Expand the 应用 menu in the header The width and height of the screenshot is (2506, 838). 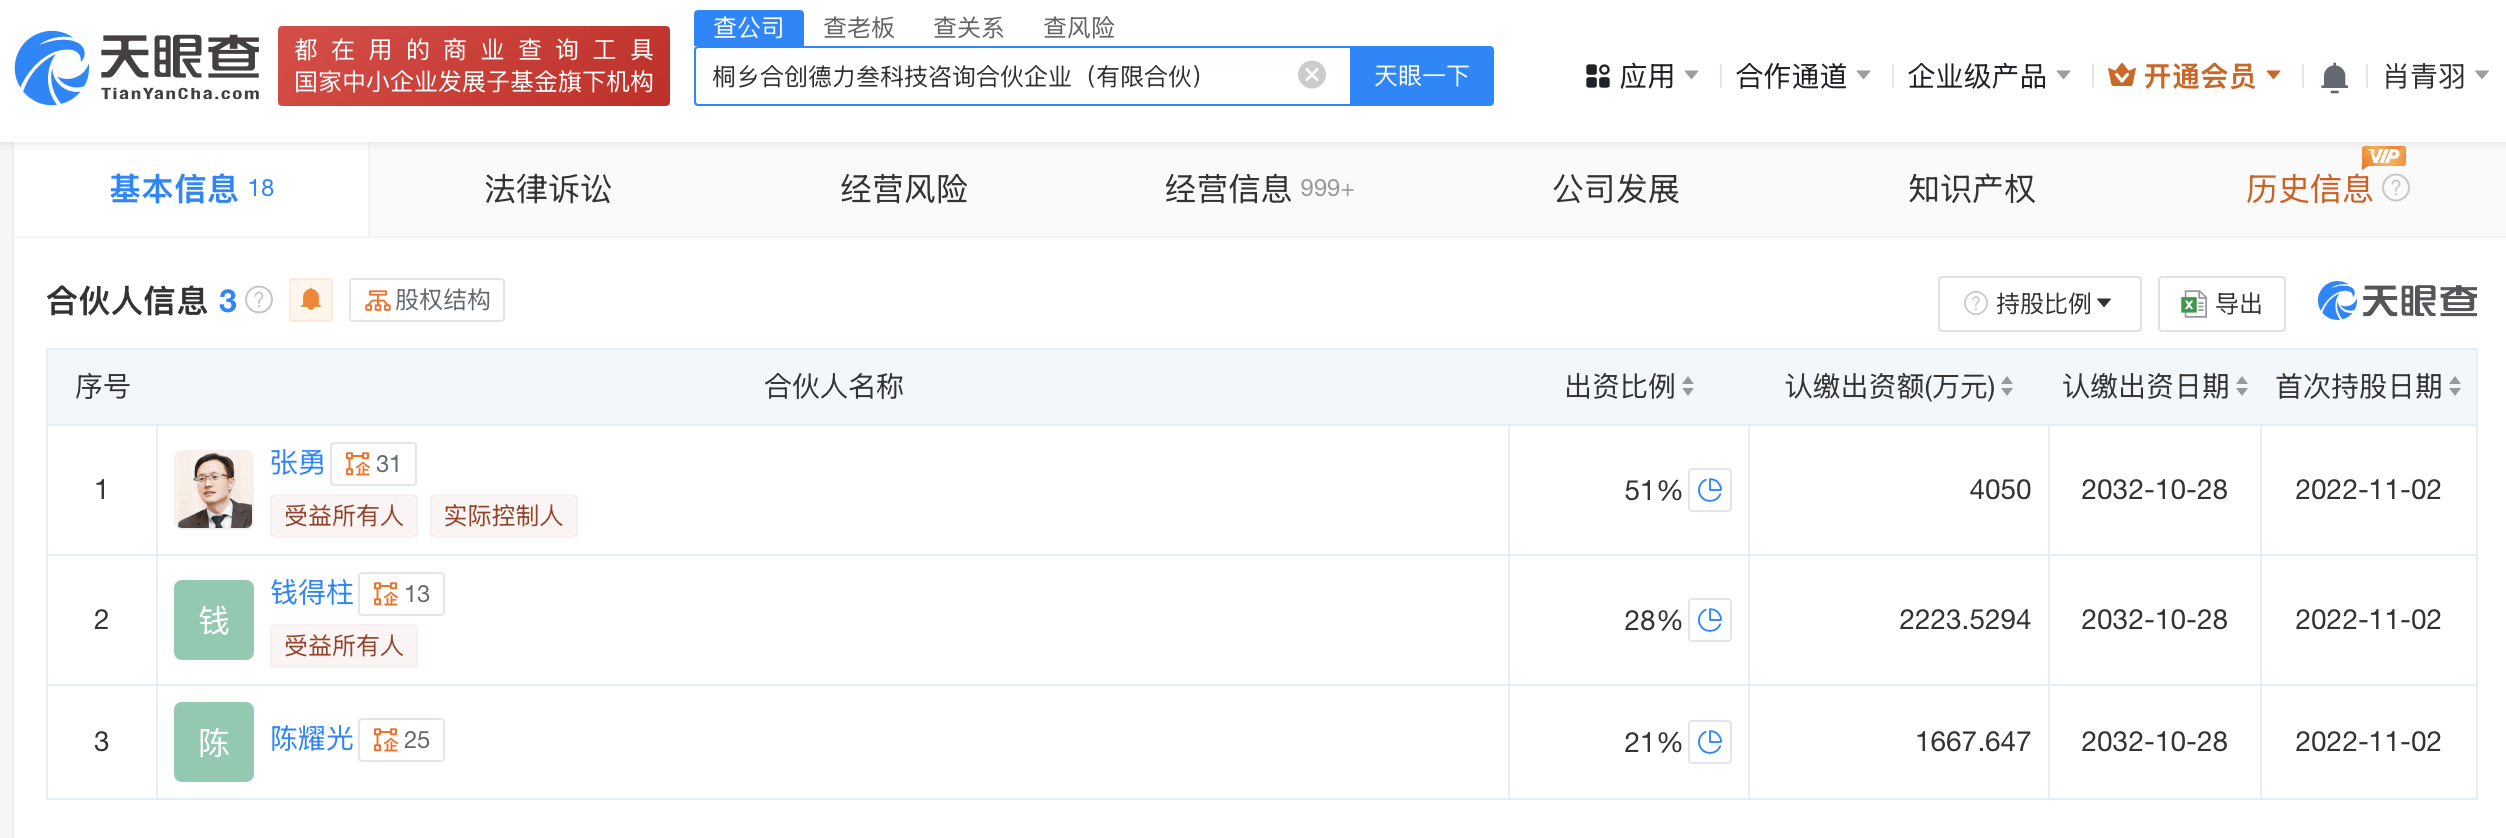click(1642, 76)
